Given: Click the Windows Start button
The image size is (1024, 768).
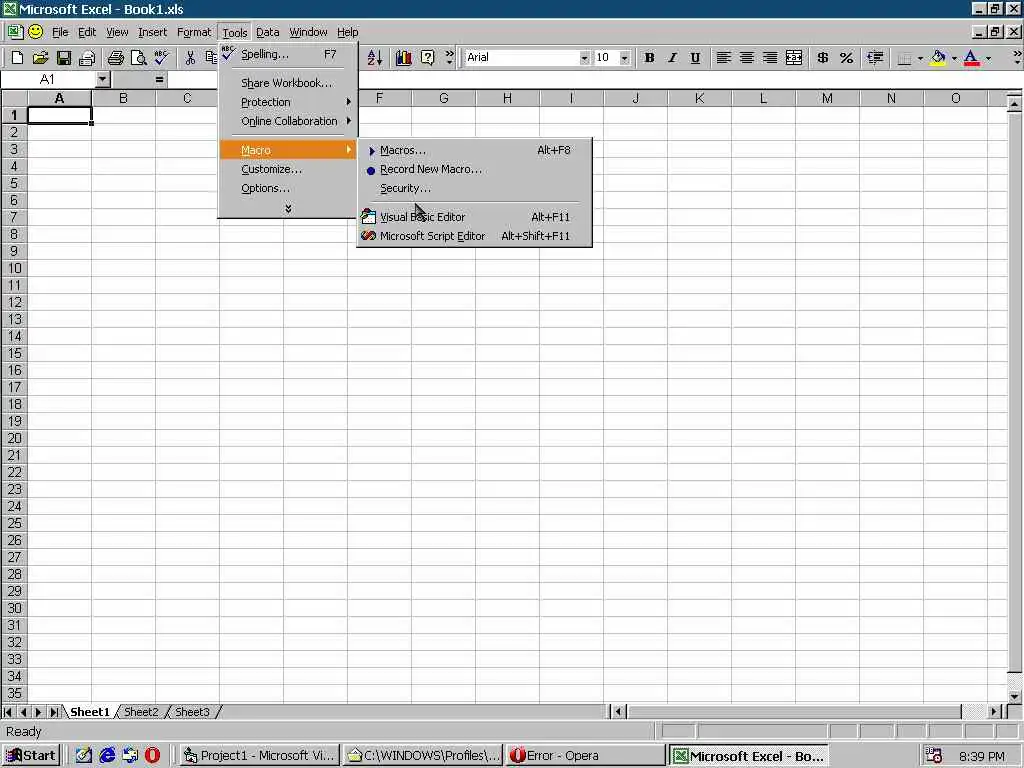Looking at the screenshot, I should [x=31, y=756].
